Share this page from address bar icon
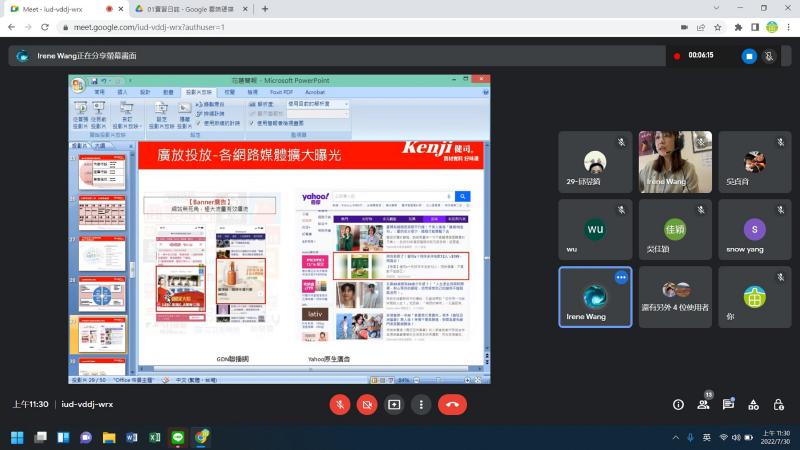The image size is (800, 450). tap(701, 27)
